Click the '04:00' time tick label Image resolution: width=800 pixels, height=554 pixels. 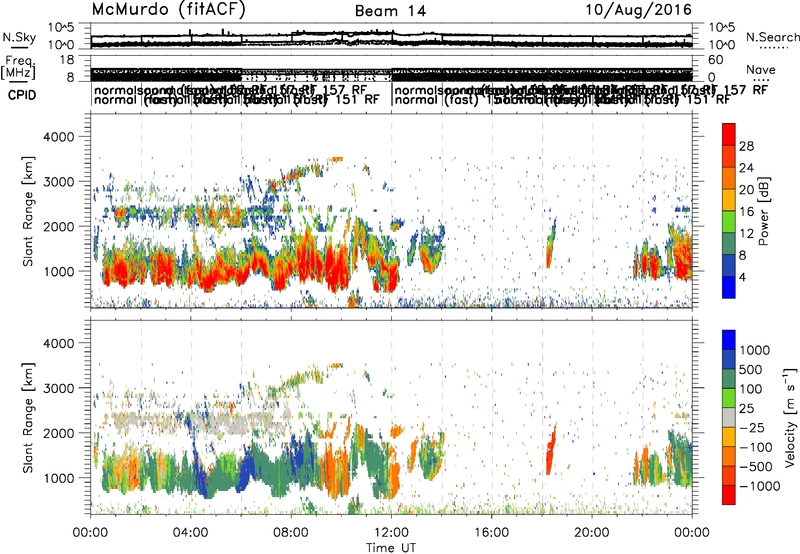pos(191,533)
